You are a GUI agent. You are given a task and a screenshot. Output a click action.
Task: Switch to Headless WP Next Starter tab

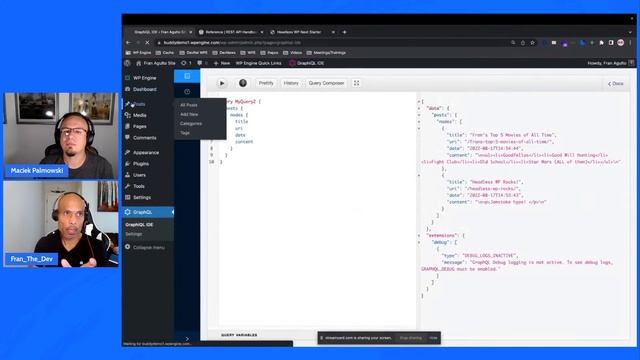point(301,32)
